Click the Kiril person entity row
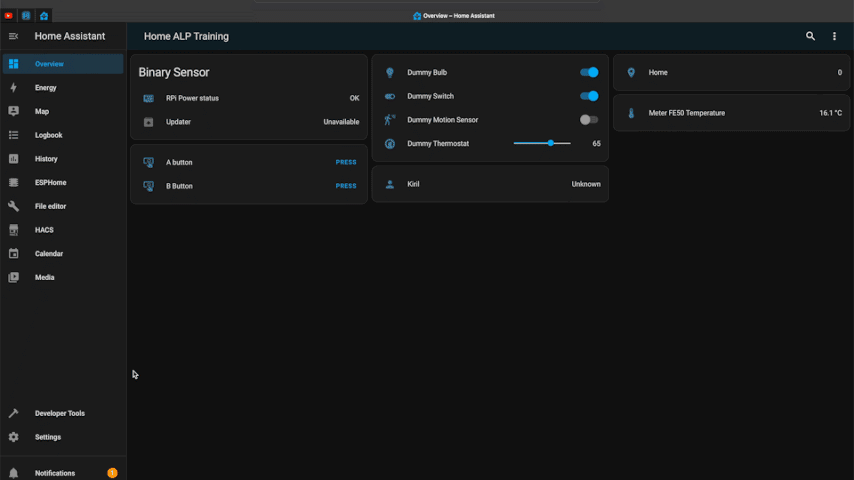 (490, 184)
